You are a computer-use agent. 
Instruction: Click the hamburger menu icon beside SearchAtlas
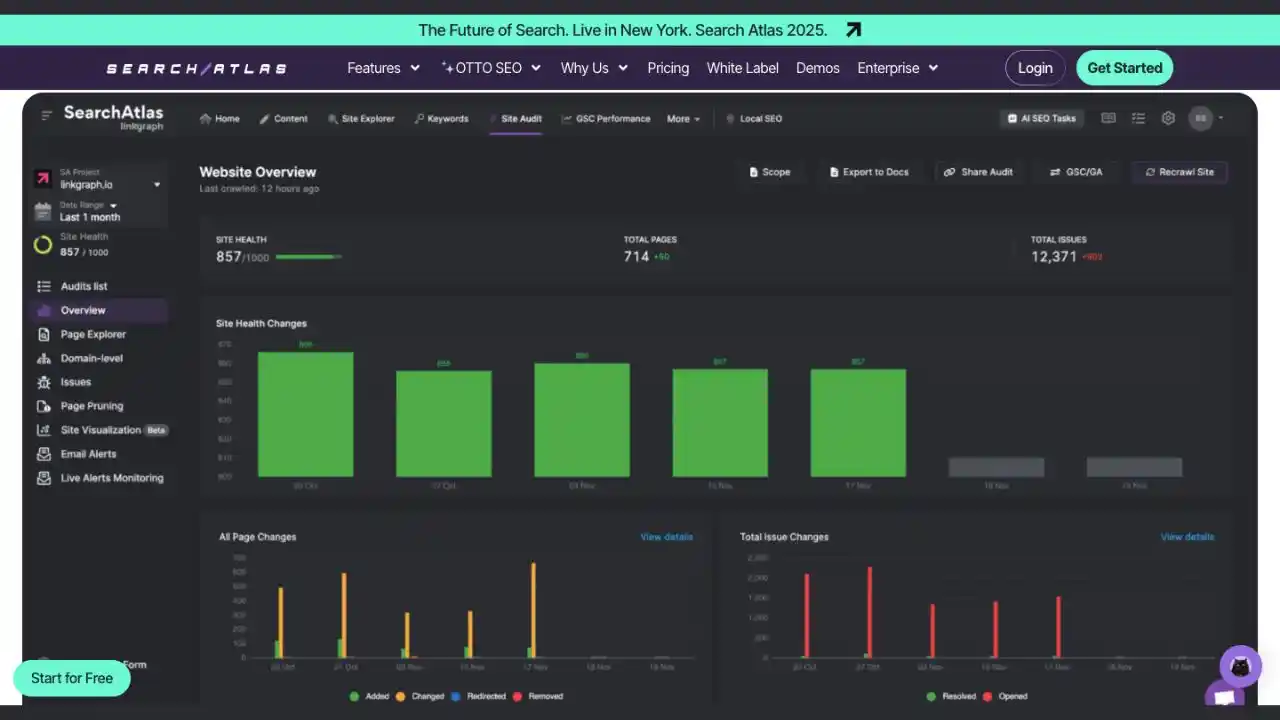coord(46,116)
